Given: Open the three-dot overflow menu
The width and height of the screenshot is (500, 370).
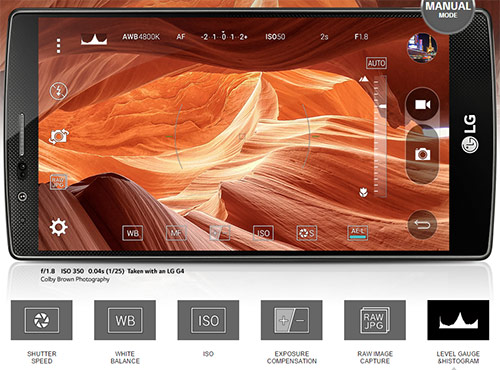Looking at the screenshot, I should click(59, 46).
